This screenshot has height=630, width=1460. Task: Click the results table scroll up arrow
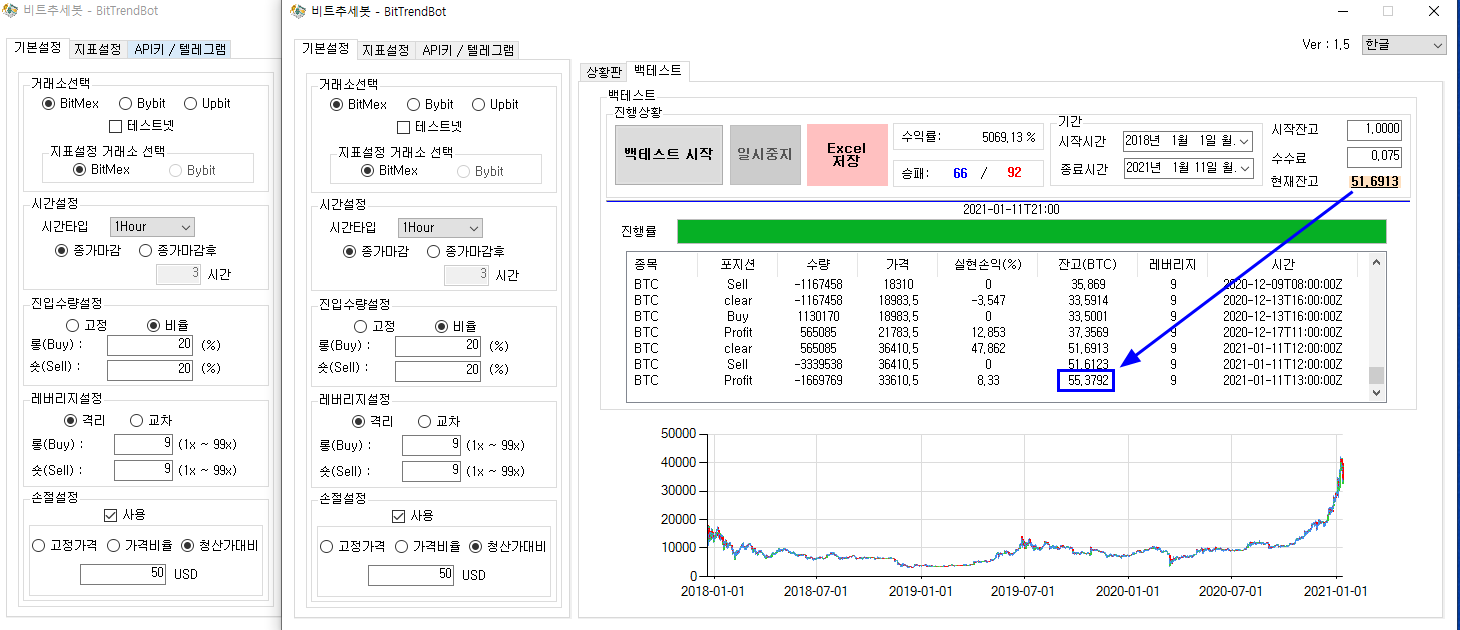pos(1377,262)
